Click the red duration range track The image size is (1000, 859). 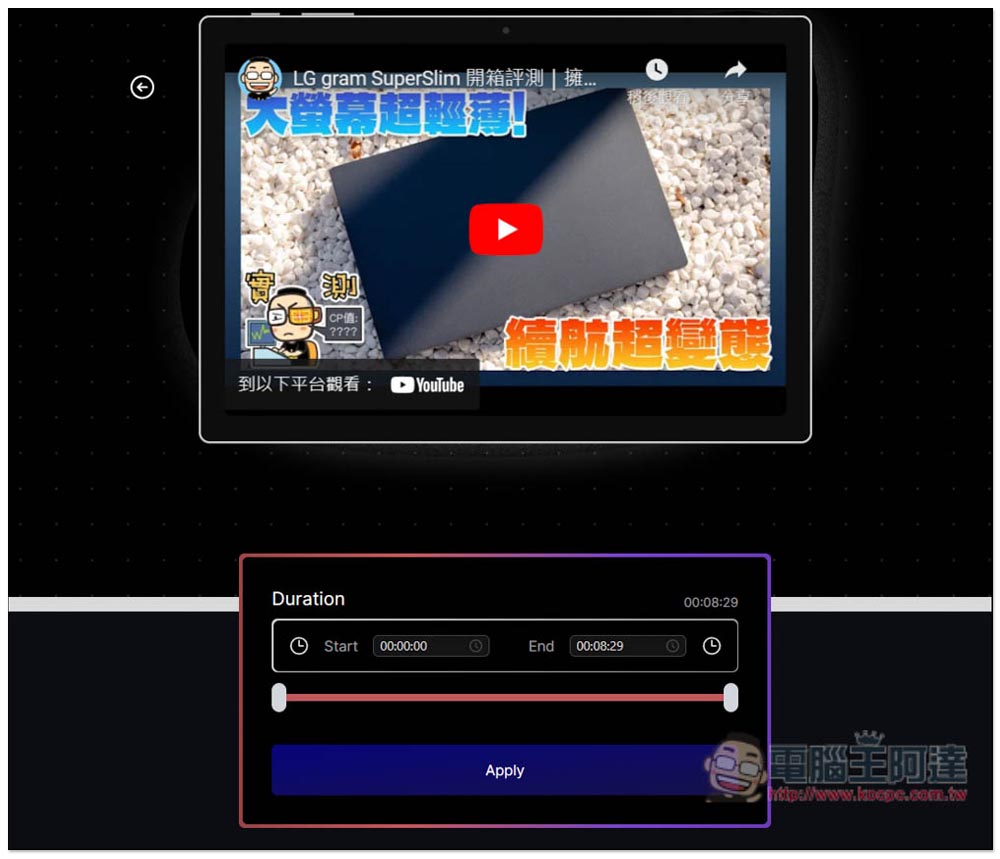[x=504, y=698]
